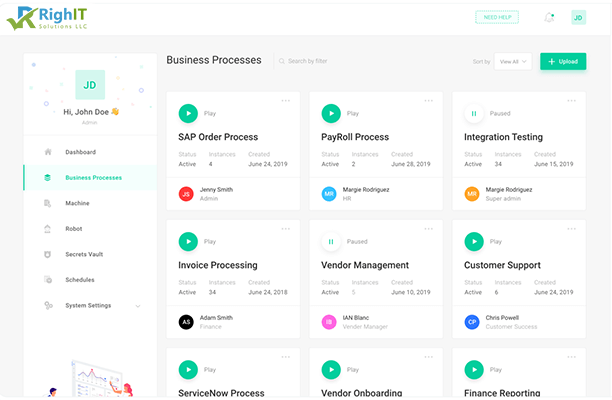The width and height of the screenshot is (612, 400).
Task: Resume the paused Vendor Management process
Action: coord(330,241)
